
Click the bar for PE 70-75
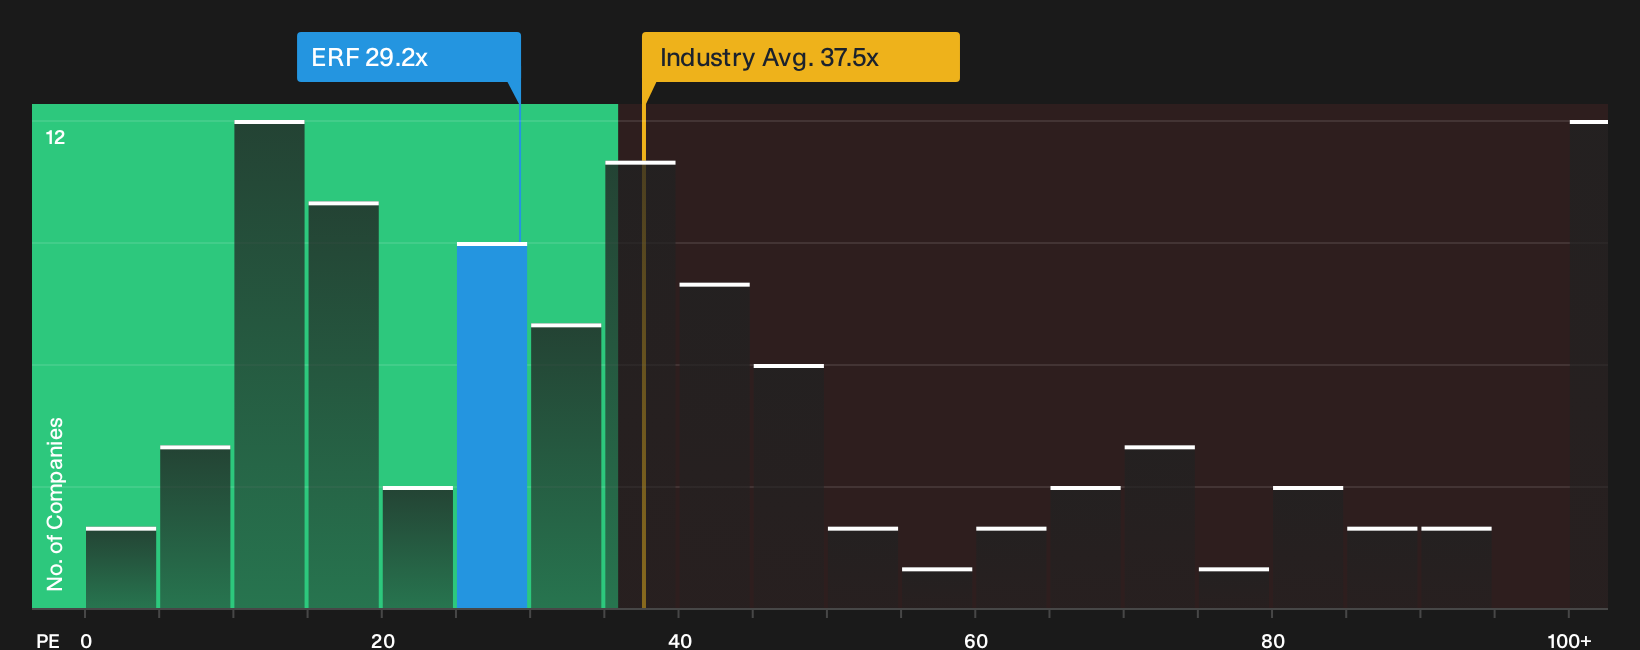click(x=1159, y=527)
